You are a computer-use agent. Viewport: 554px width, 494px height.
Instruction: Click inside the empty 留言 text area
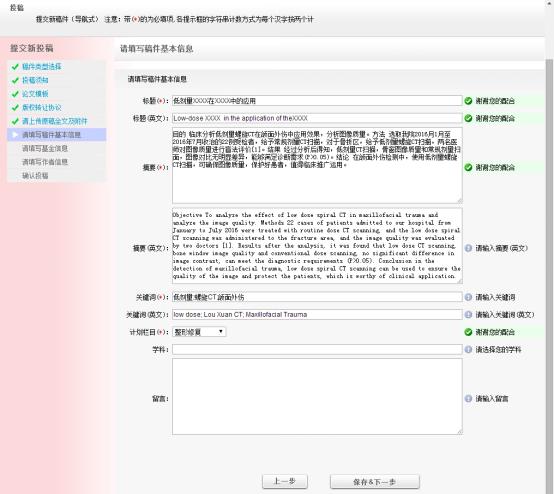click(x=317, y=396)
